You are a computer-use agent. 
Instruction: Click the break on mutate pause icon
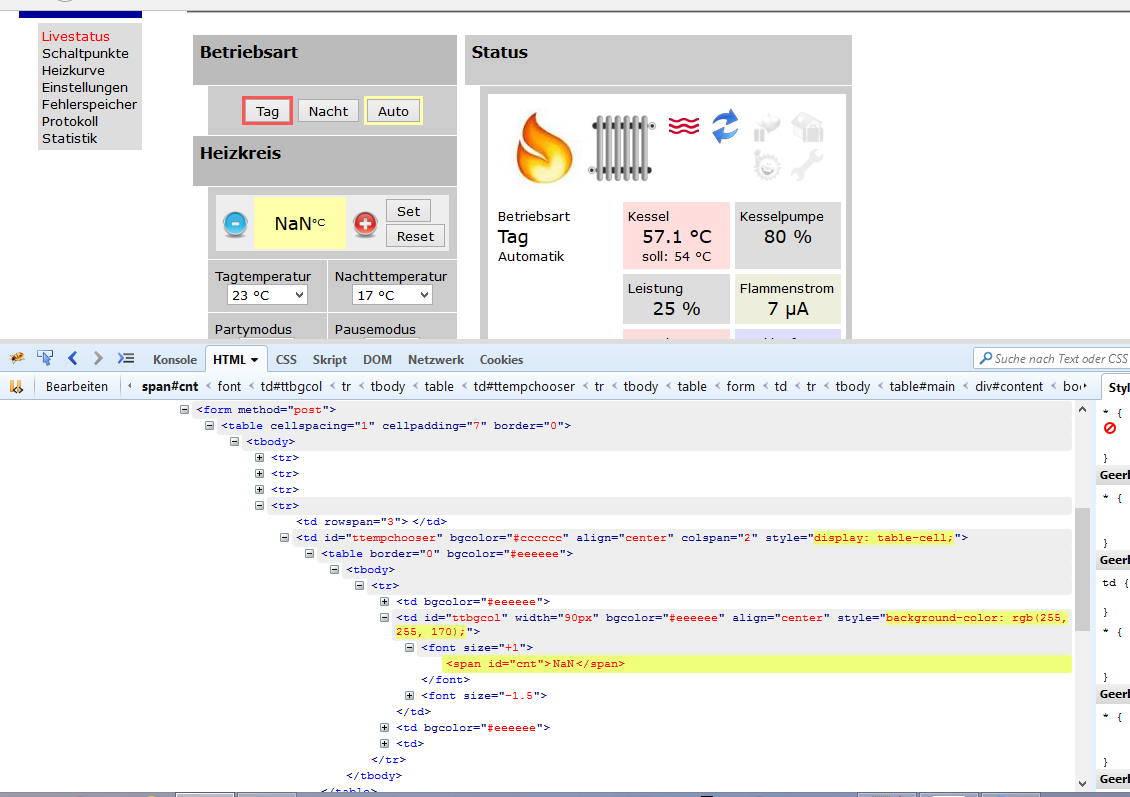[x=16, y=387]
